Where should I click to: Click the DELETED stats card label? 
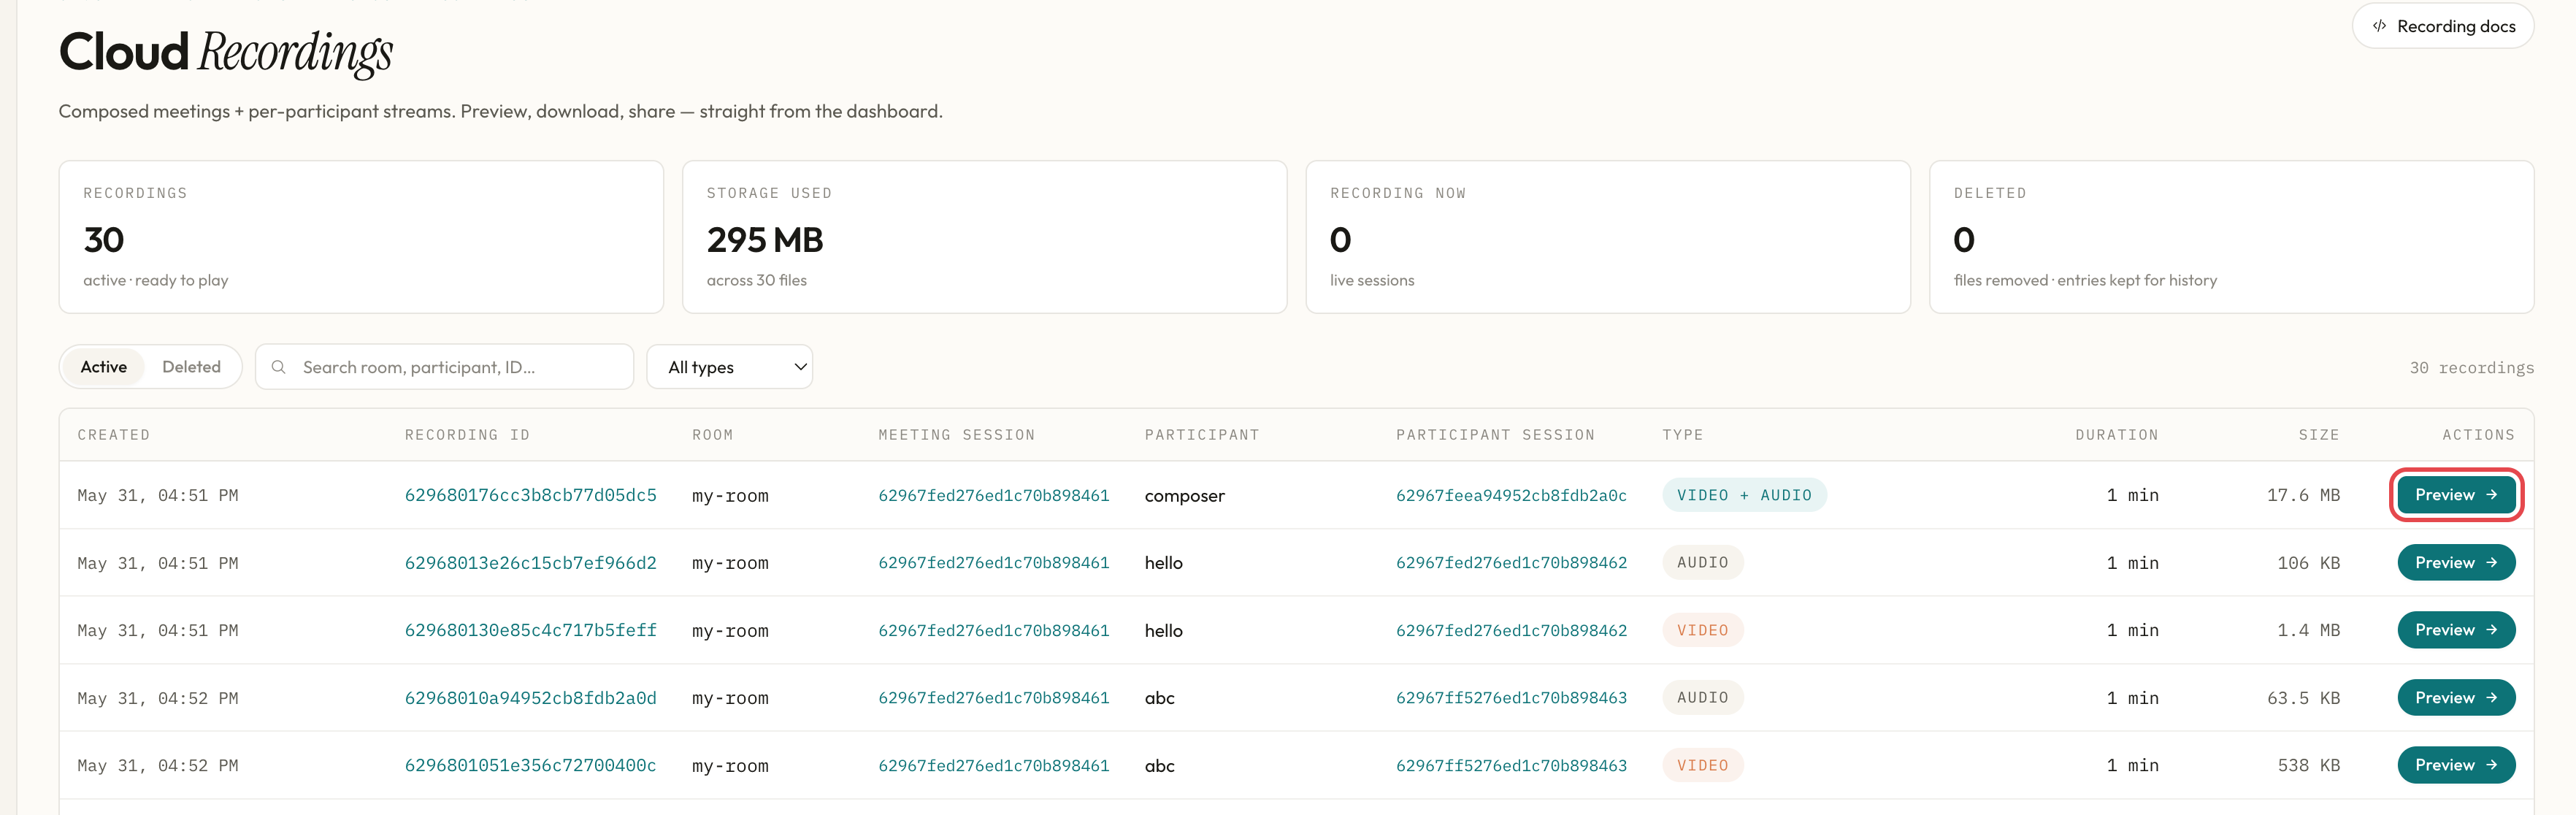pos(1989,193)
